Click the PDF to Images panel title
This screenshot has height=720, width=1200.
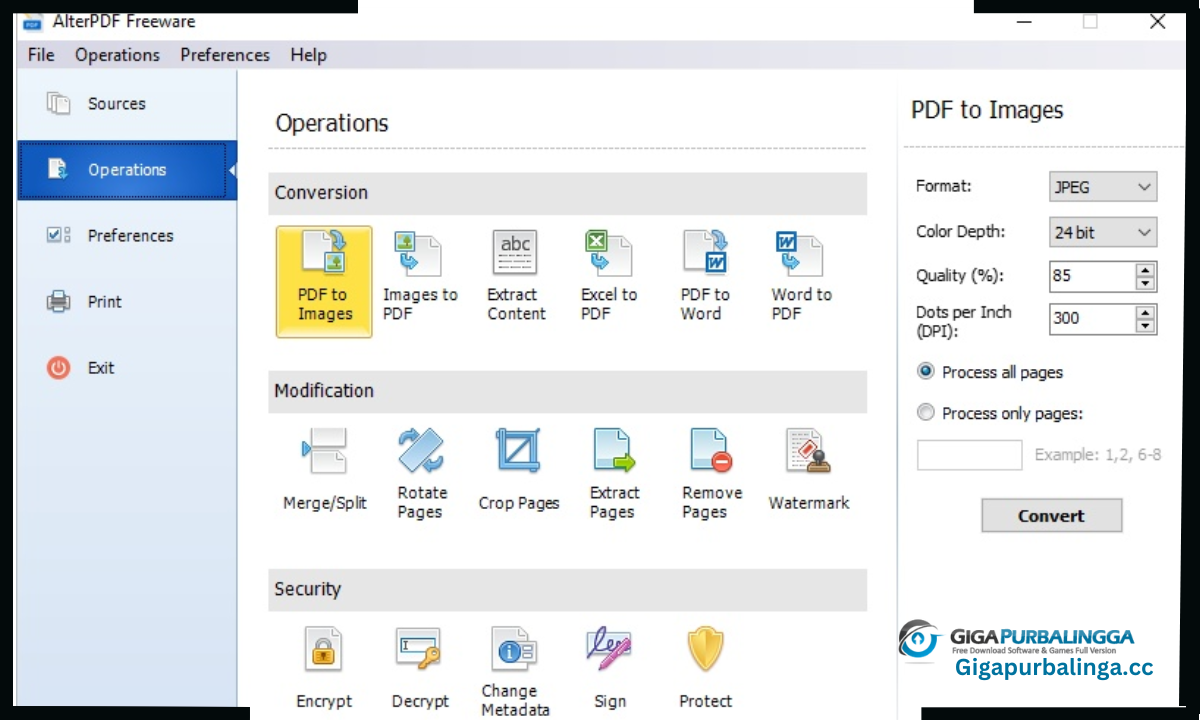click(x=987, y=110)
